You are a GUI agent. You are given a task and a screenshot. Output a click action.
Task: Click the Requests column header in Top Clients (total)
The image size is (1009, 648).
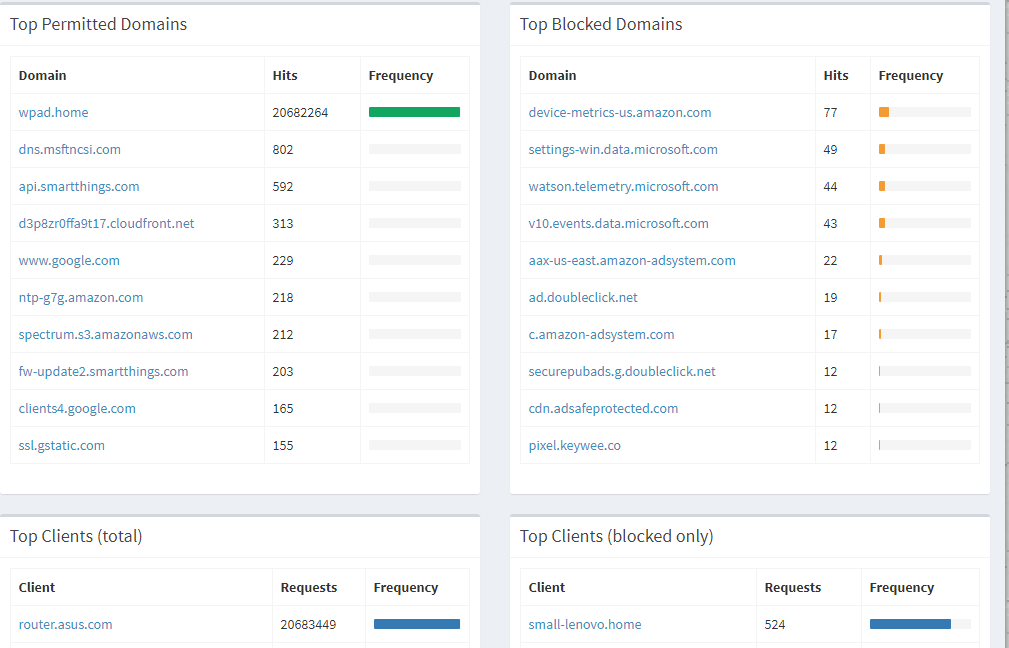pos(308,587)
